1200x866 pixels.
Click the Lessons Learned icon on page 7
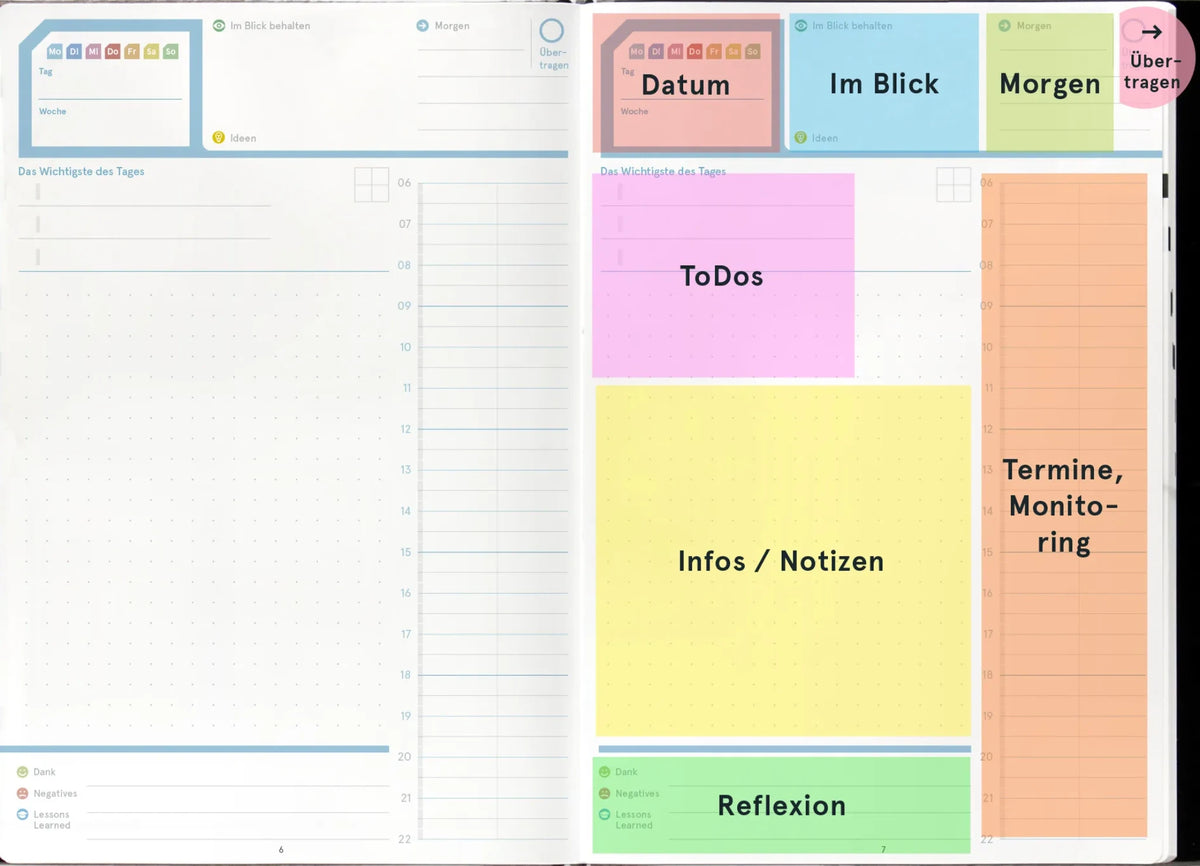[x=604, y=815]
